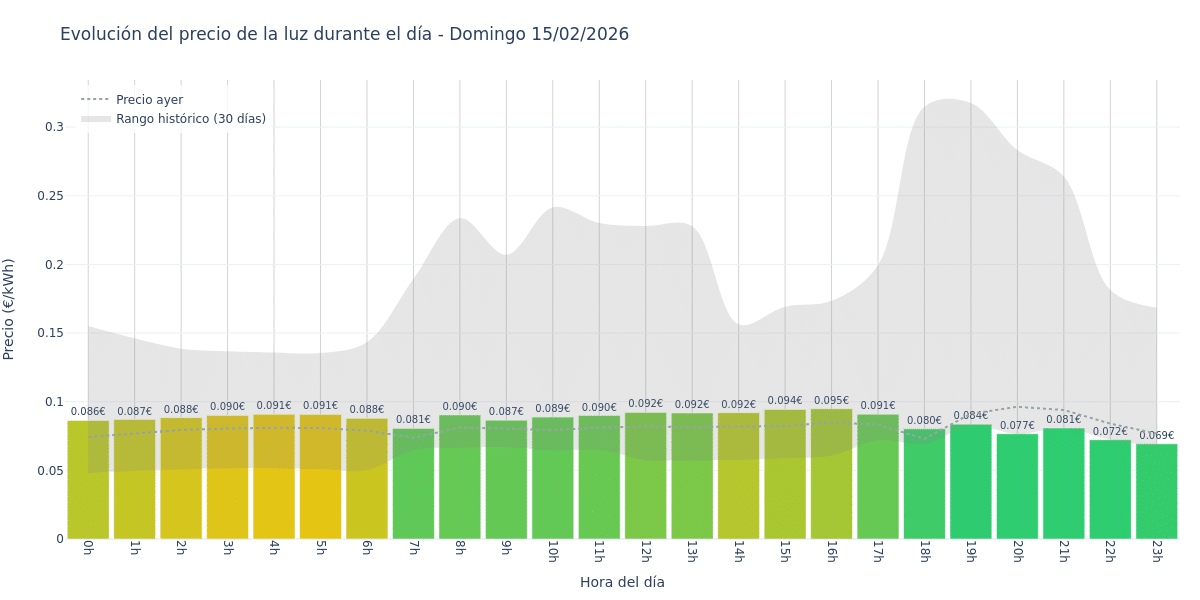Click the 0.3 tick on the y-axis
Screen dimensions: 1200x600
54,127
